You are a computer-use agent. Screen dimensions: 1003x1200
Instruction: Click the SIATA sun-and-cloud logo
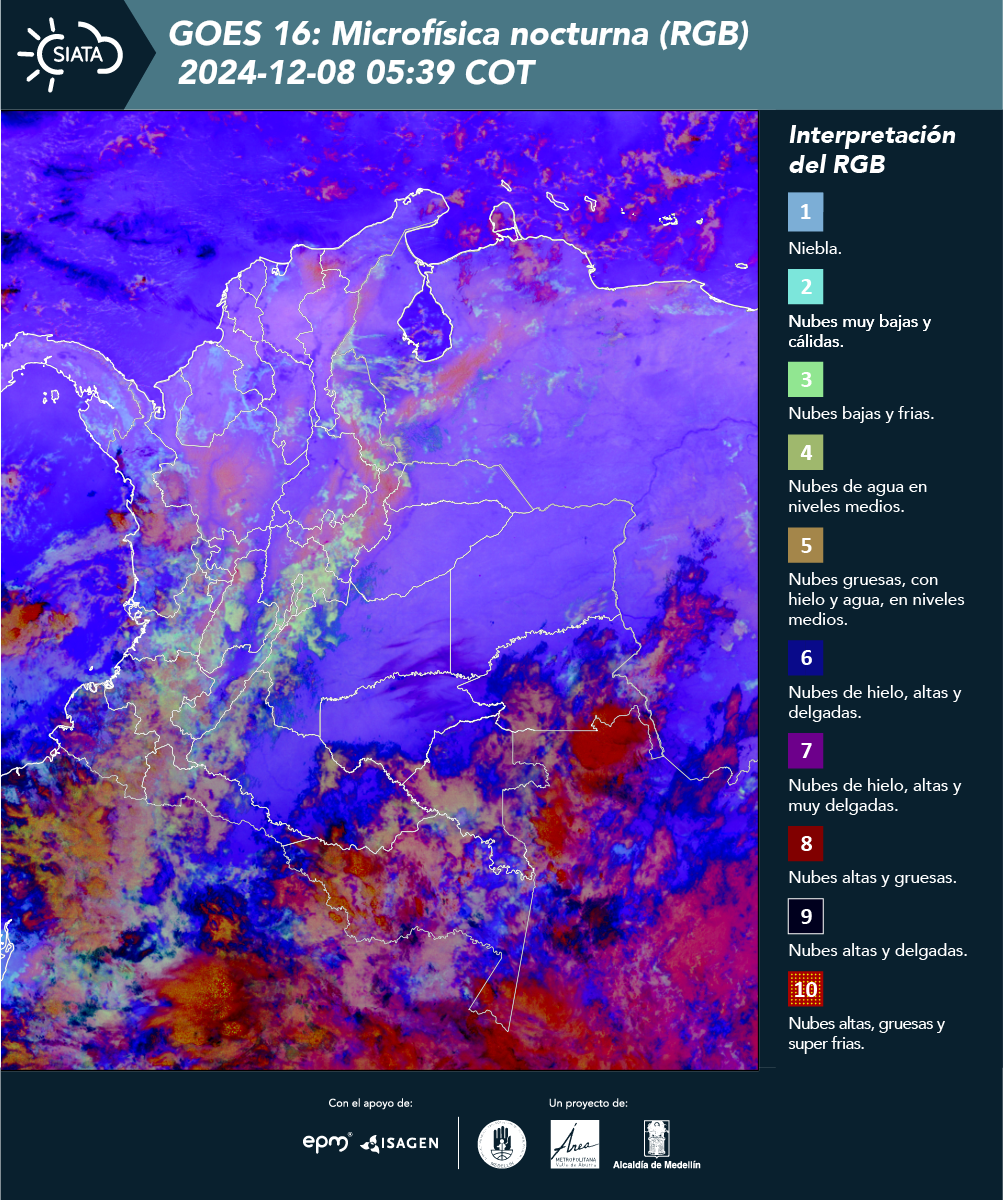[x=70, y=53]
